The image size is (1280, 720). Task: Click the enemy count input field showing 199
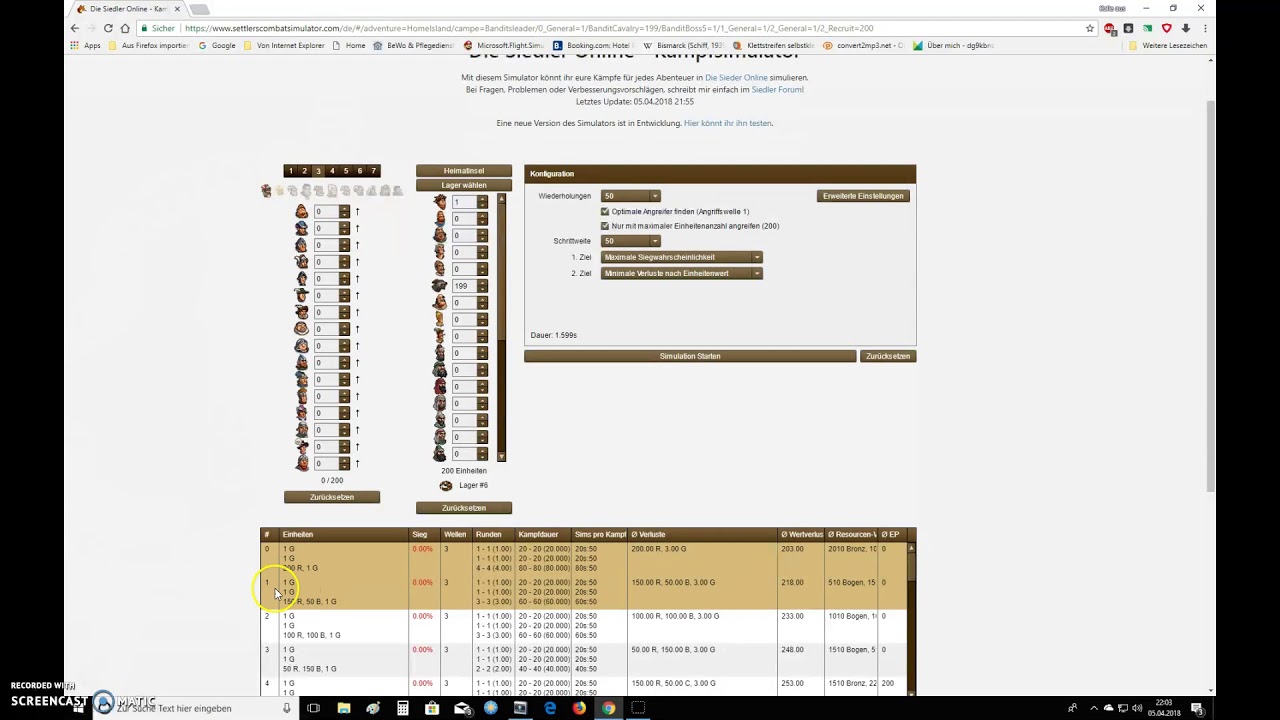click(462, 285)
